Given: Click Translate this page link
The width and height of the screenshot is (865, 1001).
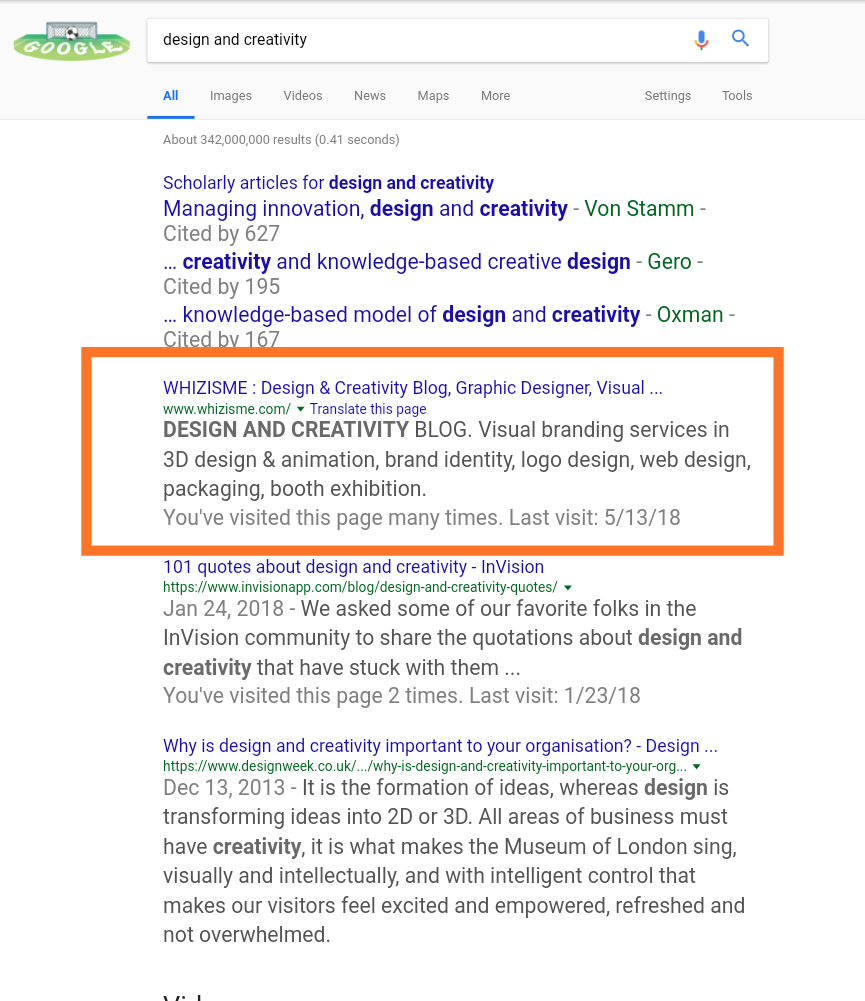Looking at the screenshot, I should 368,409.
